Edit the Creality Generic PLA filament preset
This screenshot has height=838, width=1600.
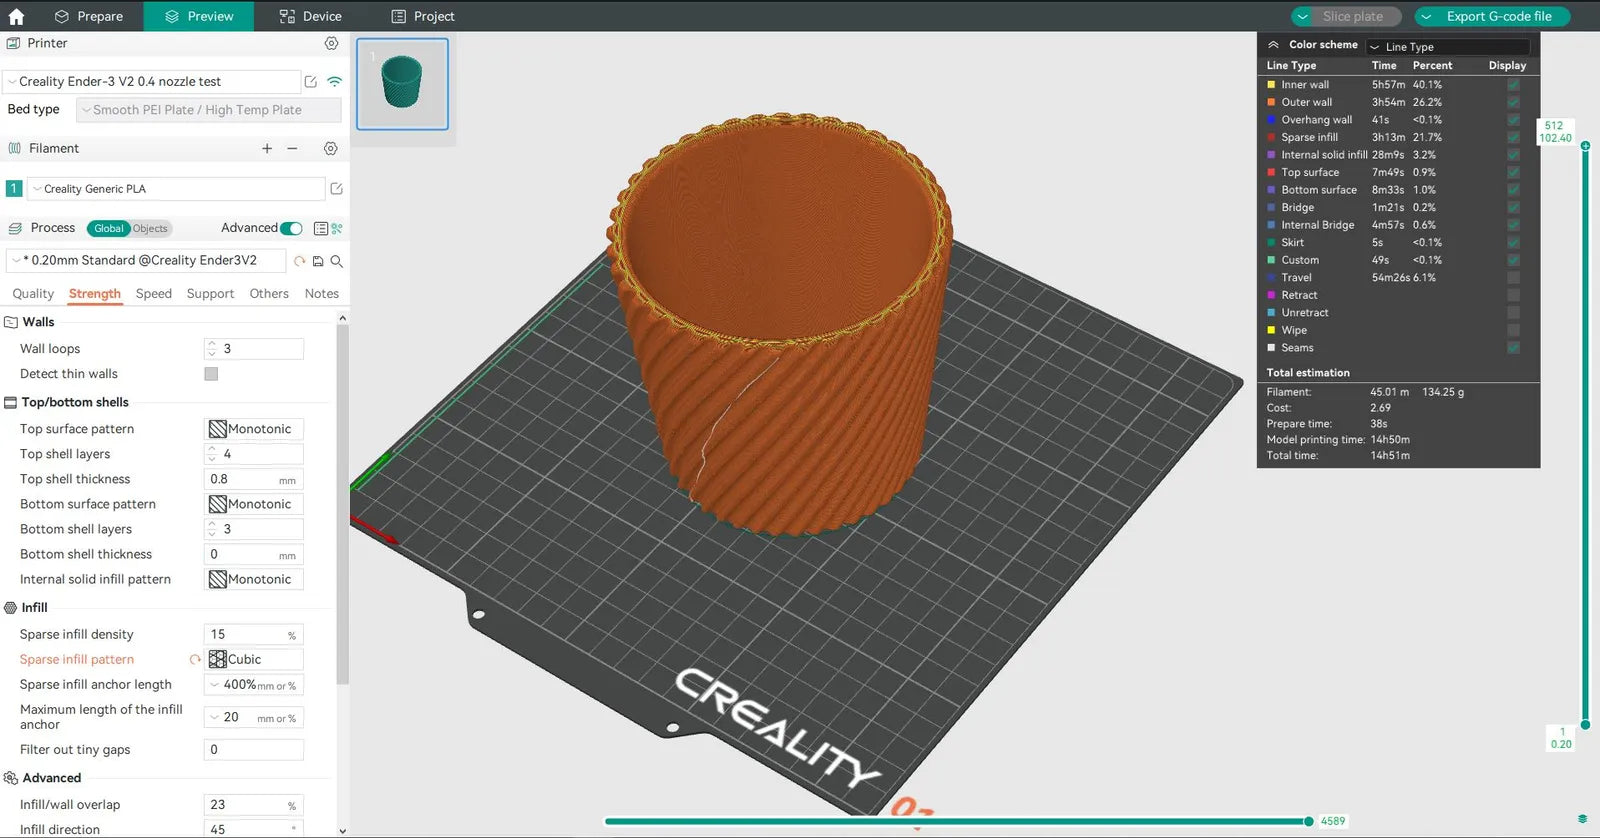click(x=336, y=189)
